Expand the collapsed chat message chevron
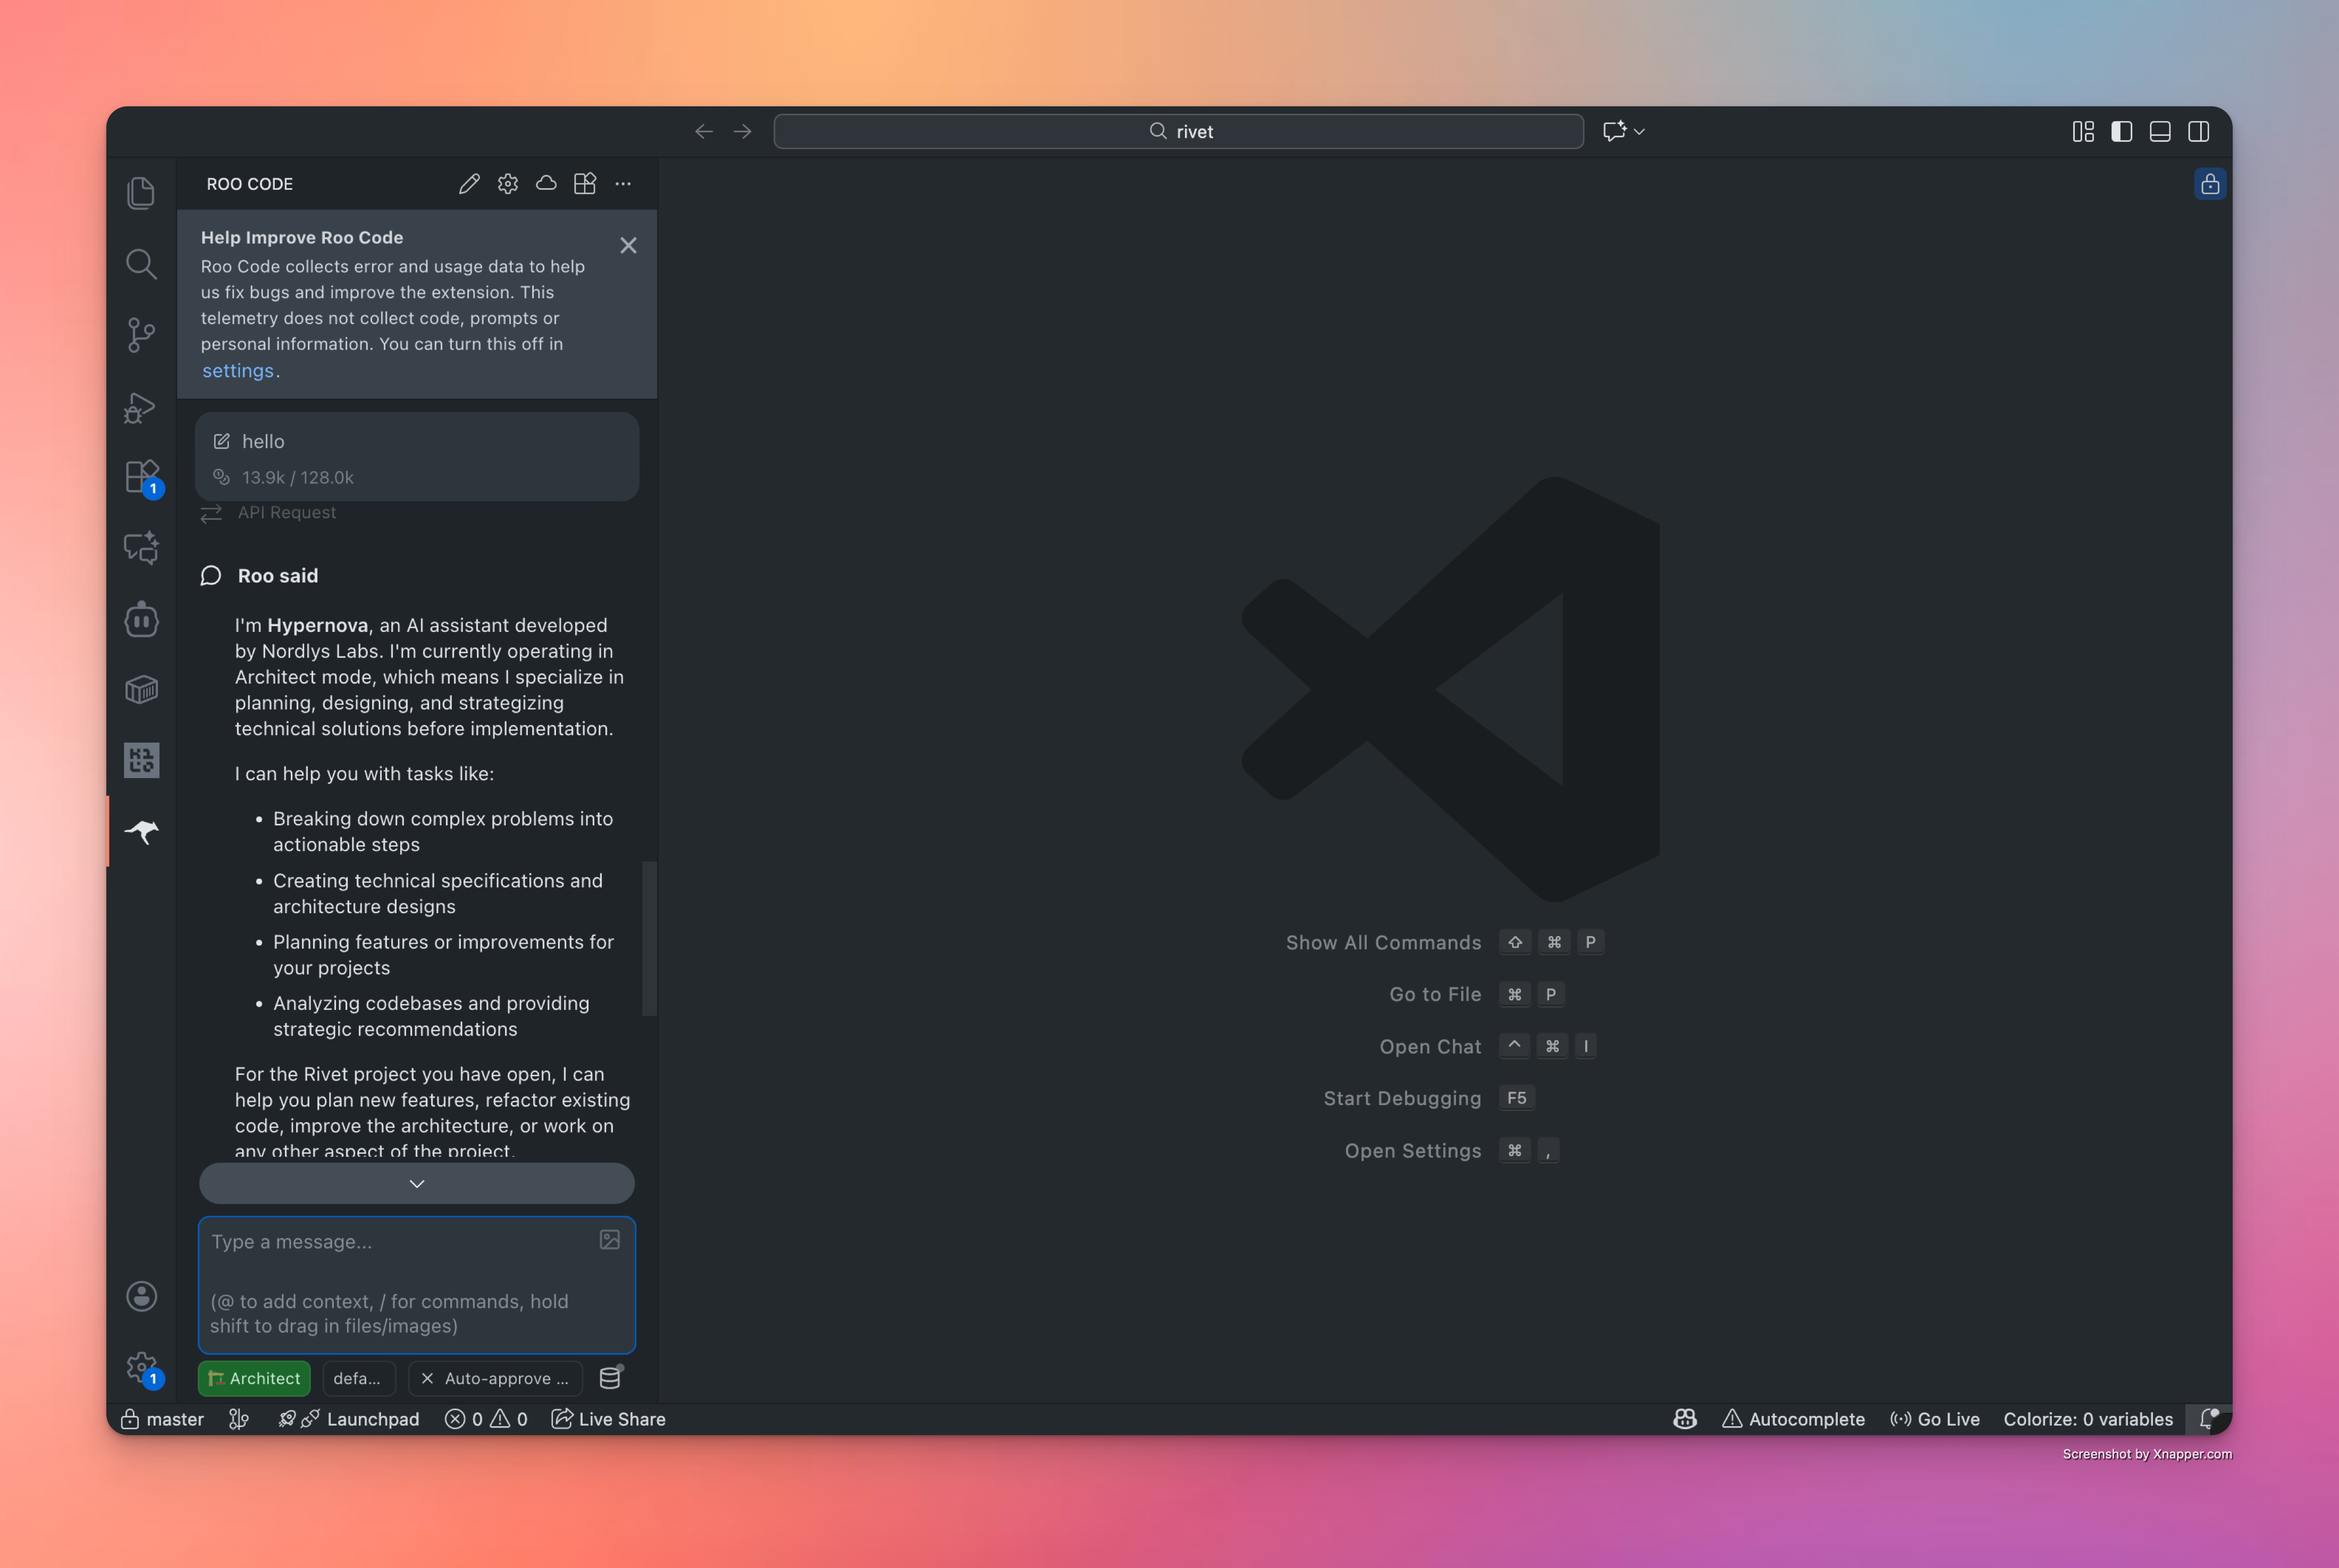Screen dimensions: 2339x1568 (x=416, y=1183)
